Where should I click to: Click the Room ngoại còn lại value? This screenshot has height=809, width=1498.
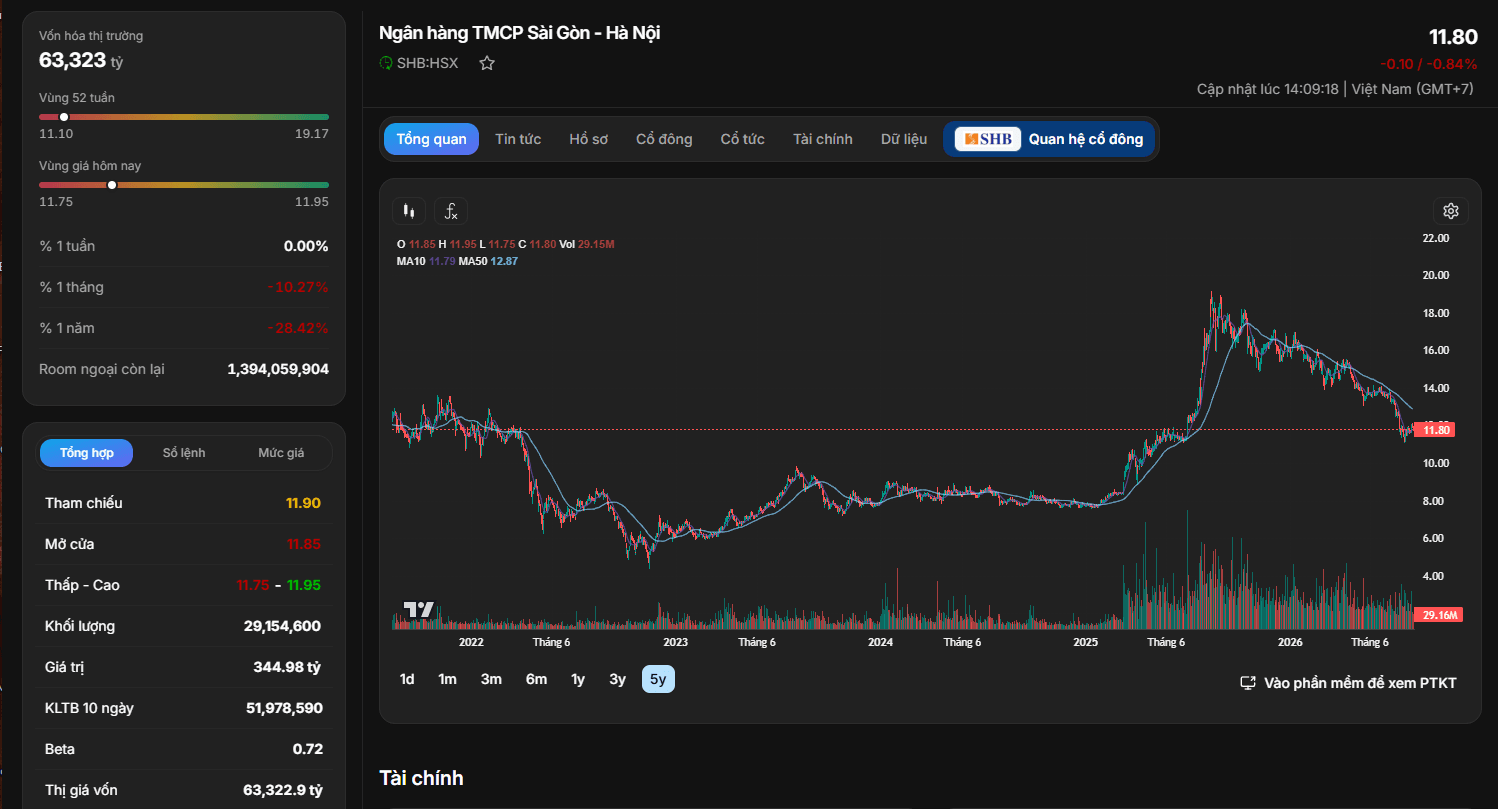pos(278,369)
